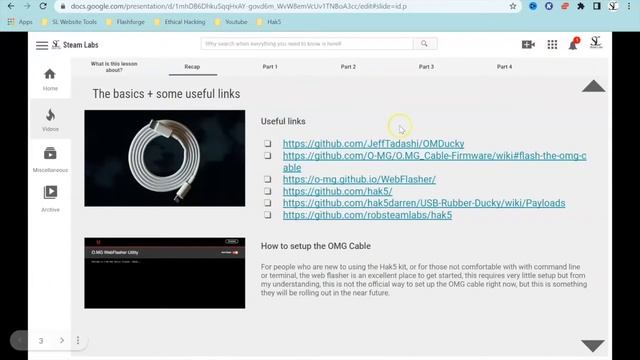
Task: Click the O.MG WebFlasher Utility screenshot
Action: click(165, 273)
